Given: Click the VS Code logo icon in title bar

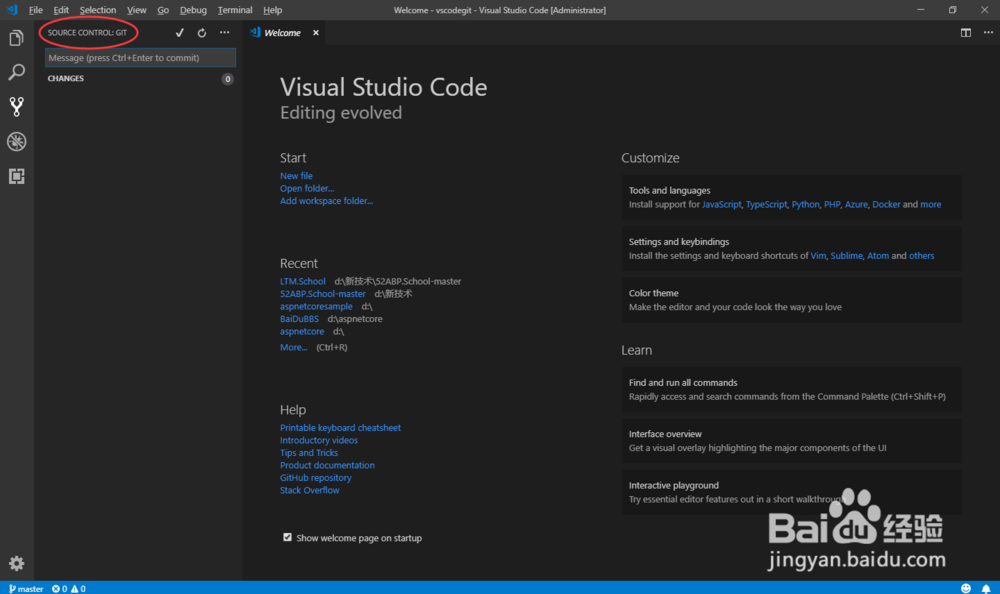Looking at the screenshot, I should 12,10.
